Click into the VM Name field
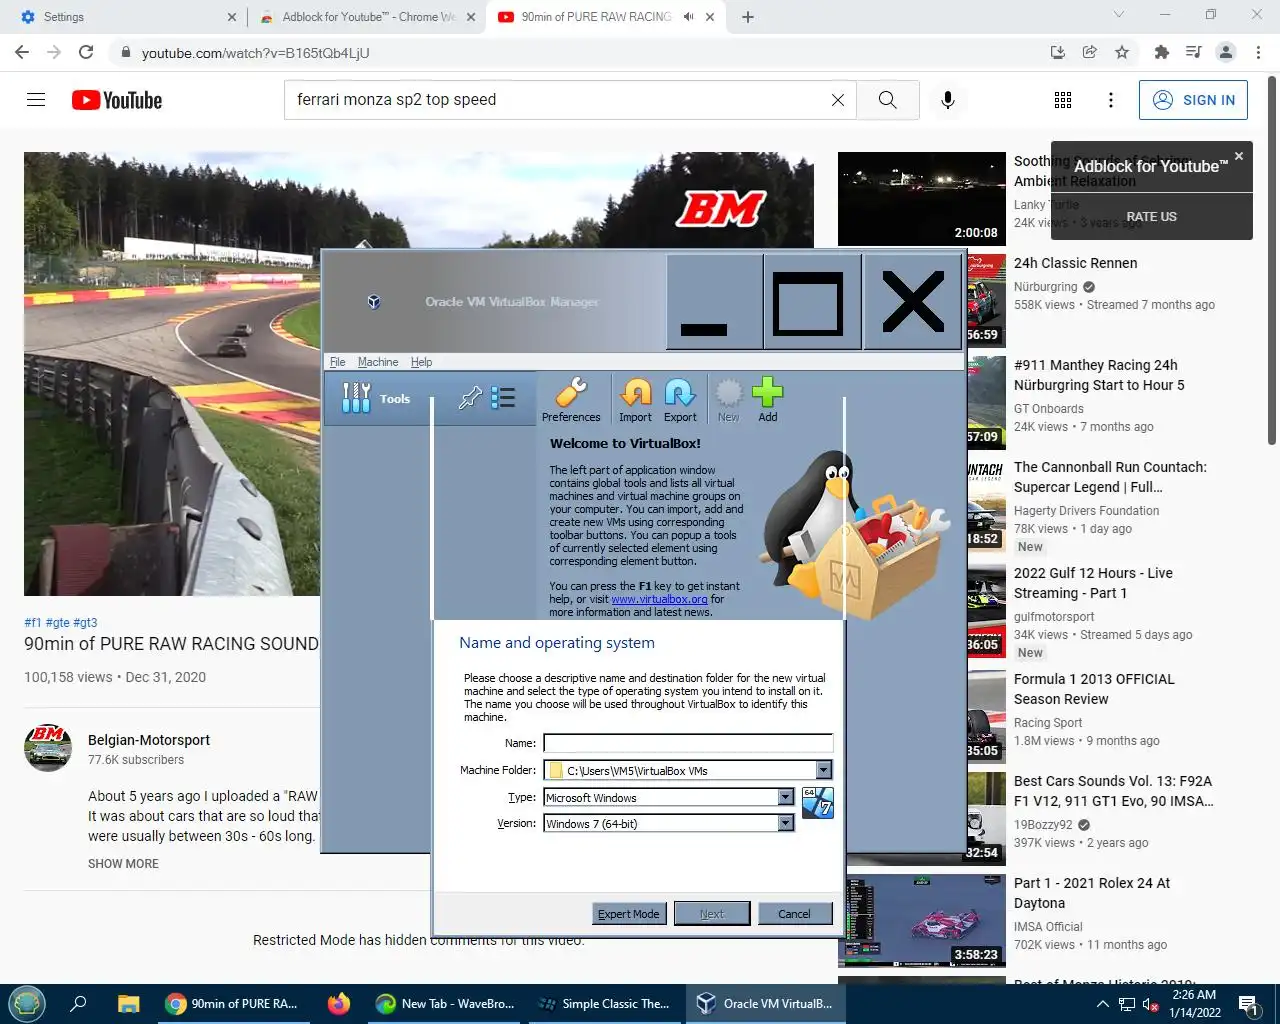This screenshot has height=1024, width=1280. (688, 743)
